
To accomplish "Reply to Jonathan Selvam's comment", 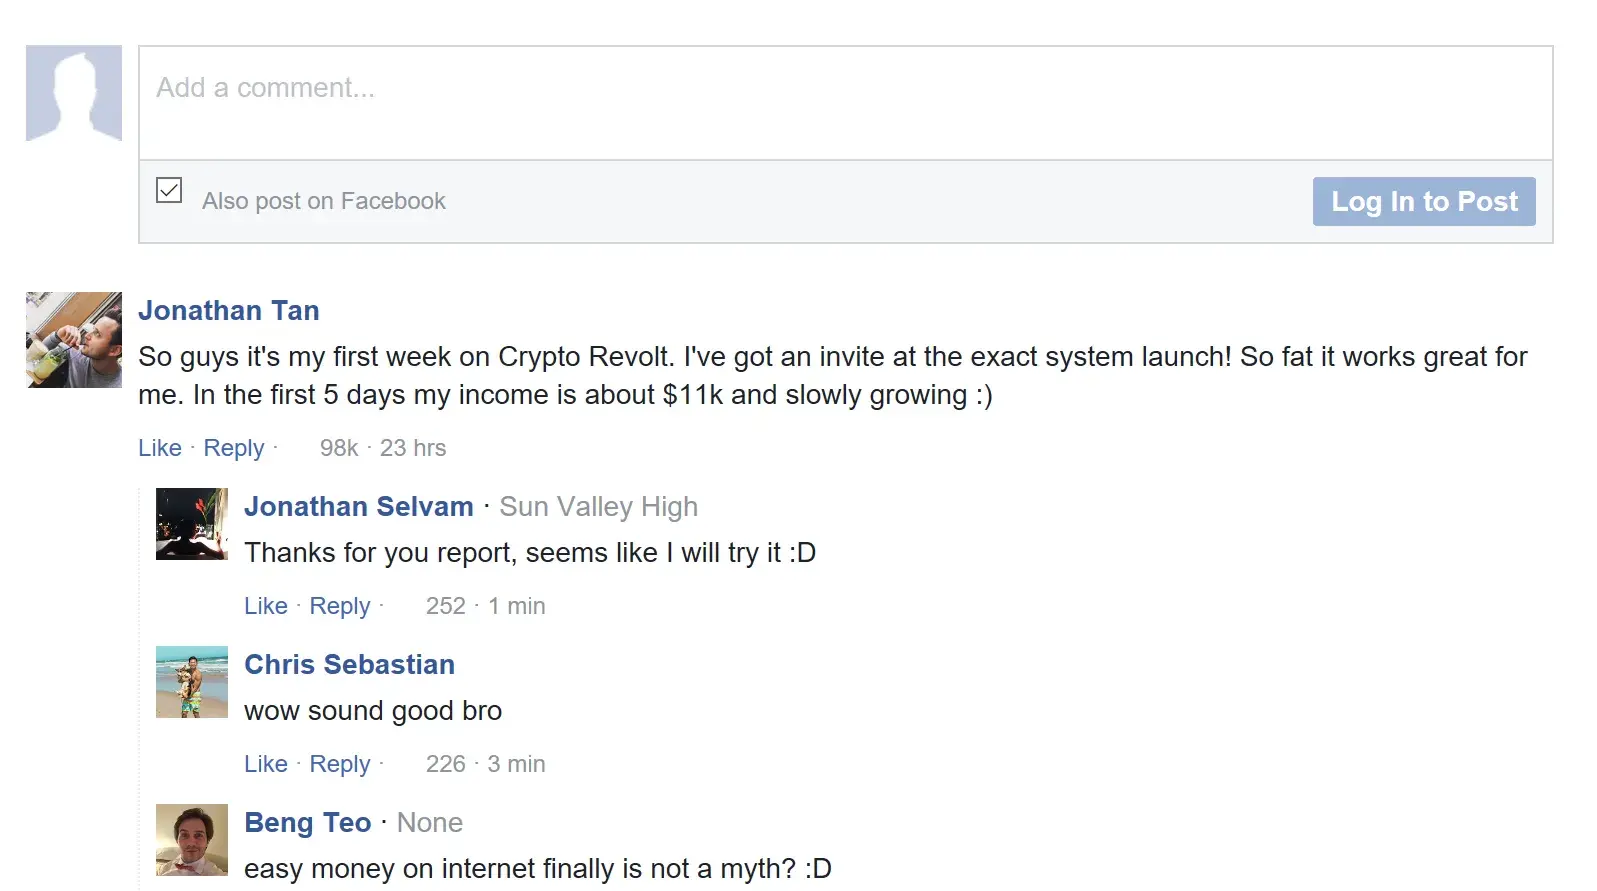I will tap(340, 606).
